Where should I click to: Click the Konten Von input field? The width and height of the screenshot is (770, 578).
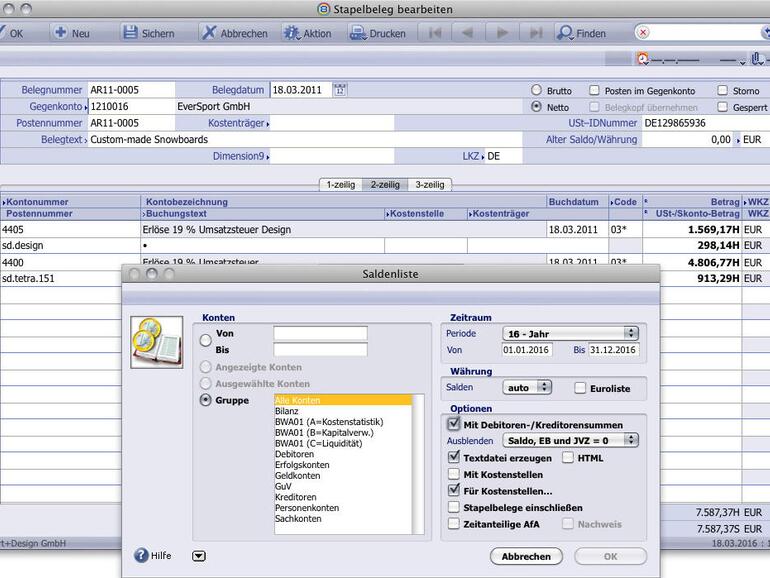point(320,333)
